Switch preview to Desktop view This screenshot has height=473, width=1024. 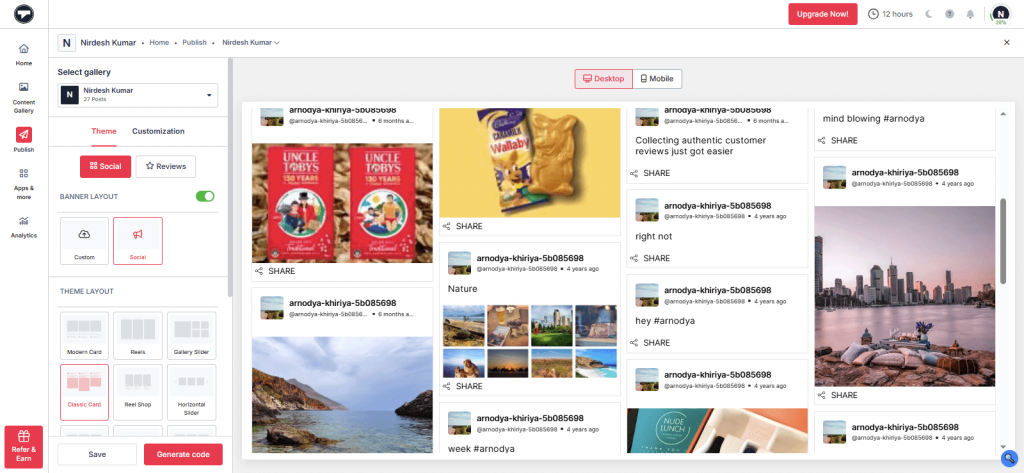pyautogui.click(x=603, y=79)
